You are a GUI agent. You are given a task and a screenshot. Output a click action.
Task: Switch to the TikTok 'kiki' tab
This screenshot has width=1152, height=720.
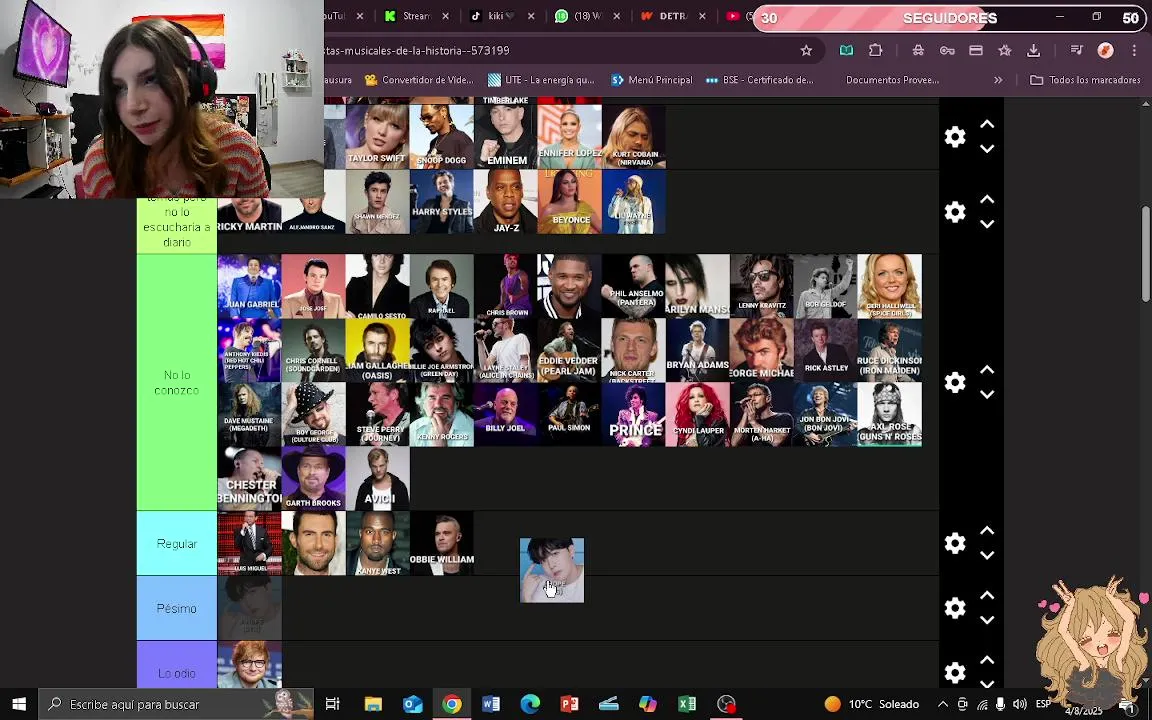click(494, 15)
